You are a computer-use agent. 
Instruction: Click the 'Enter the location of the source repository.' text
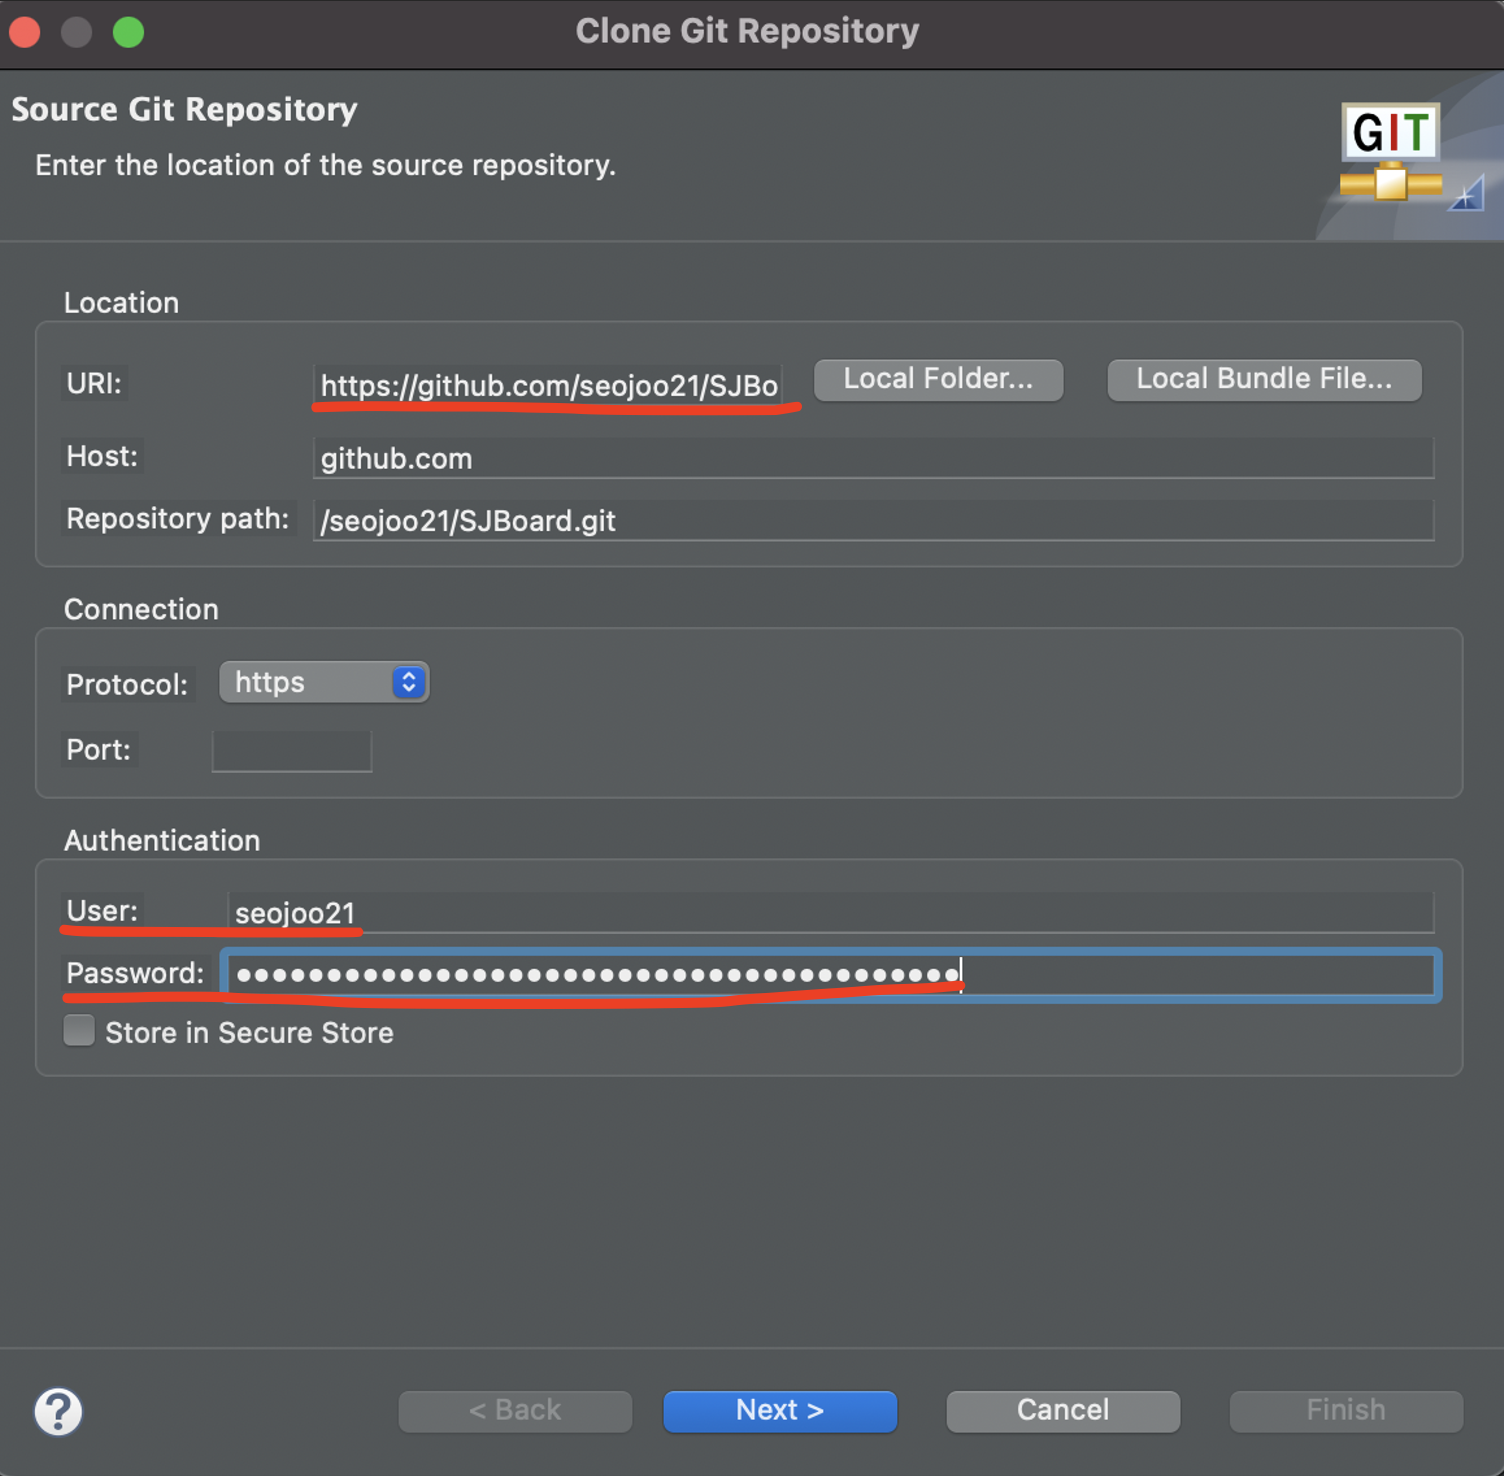[326, 165]
